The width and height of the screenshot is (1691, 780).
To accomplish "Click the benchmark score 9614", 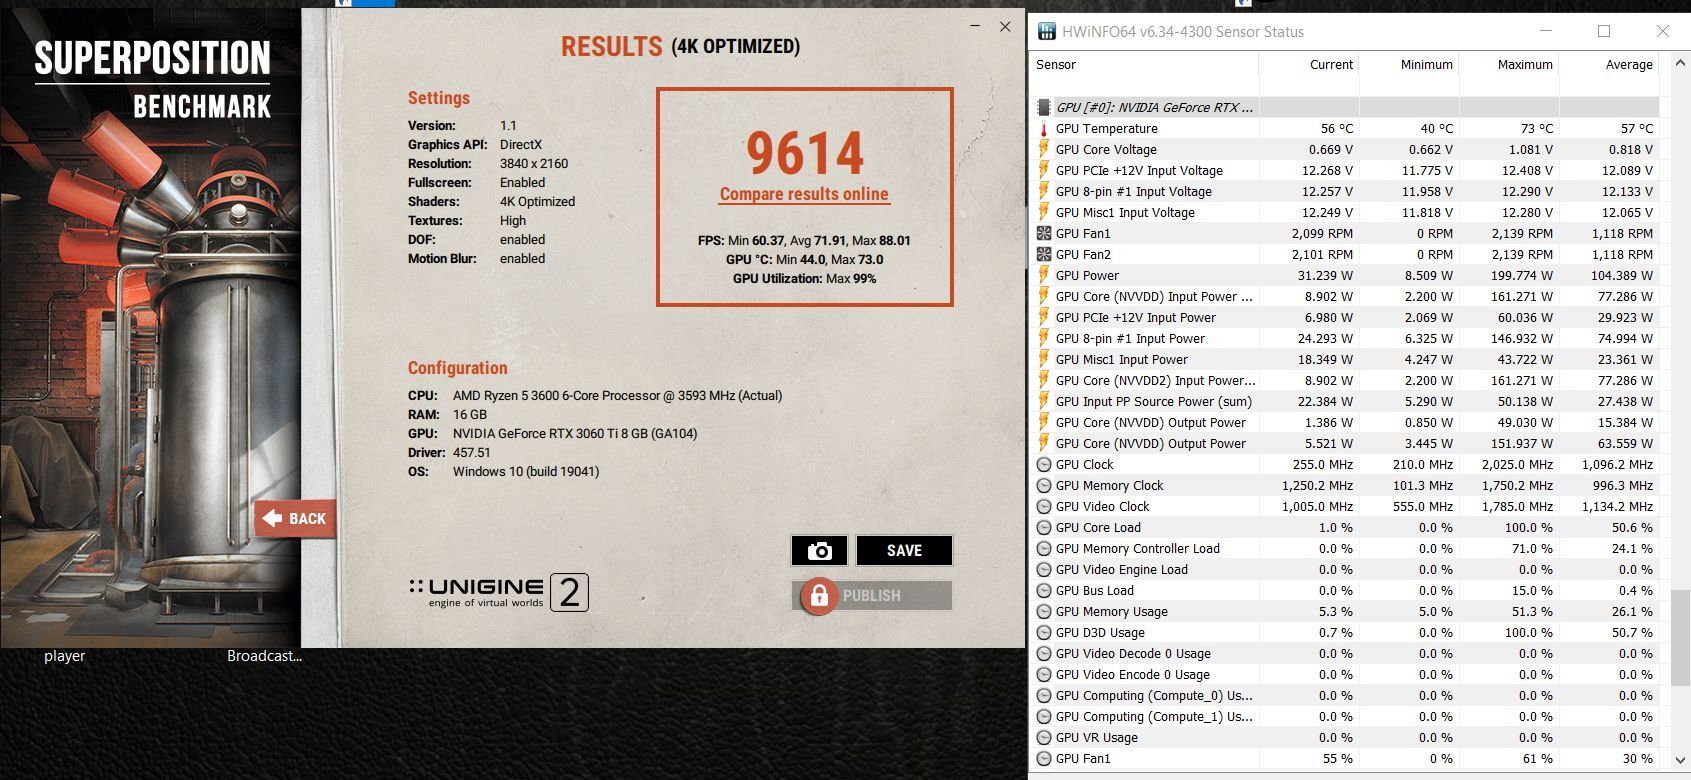I will coord(805,153).
